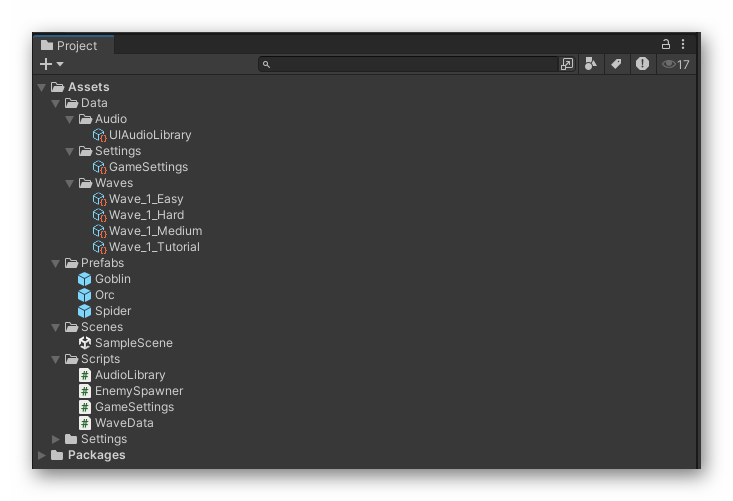The image size is (733, 501).
Task: Select the Wave_1_Hard asset
Action: [146, 215]
